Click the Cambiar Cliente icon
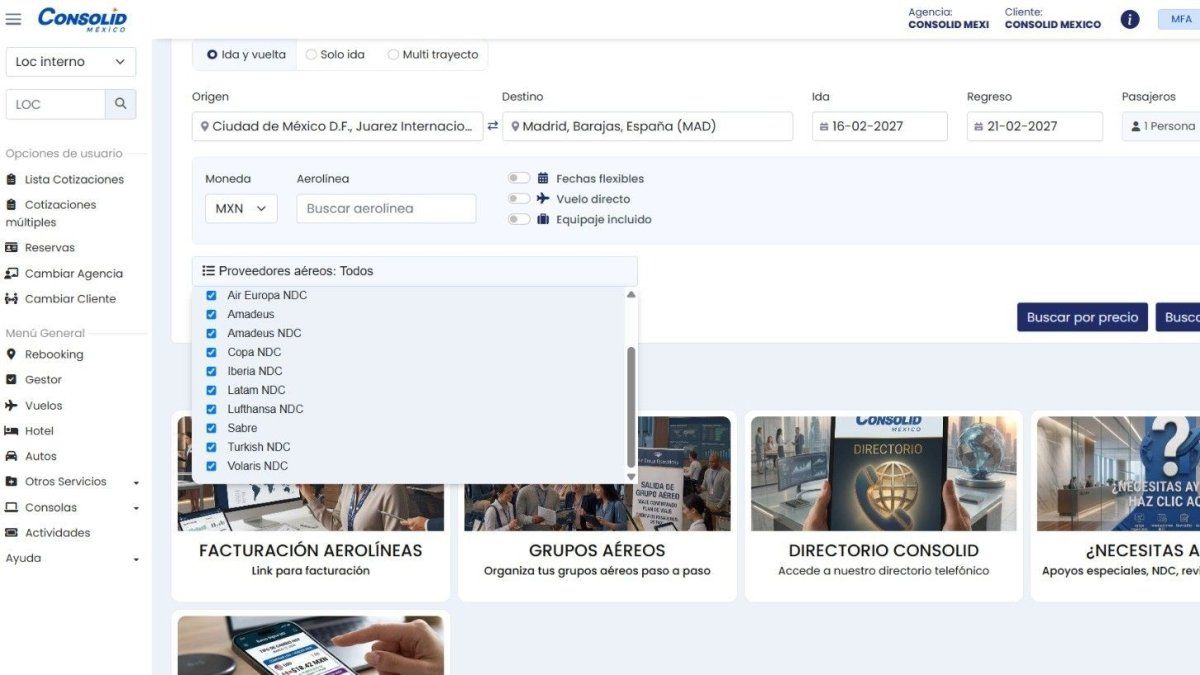The width and height of the screenshot is (1200, 675). coord(12,299)
